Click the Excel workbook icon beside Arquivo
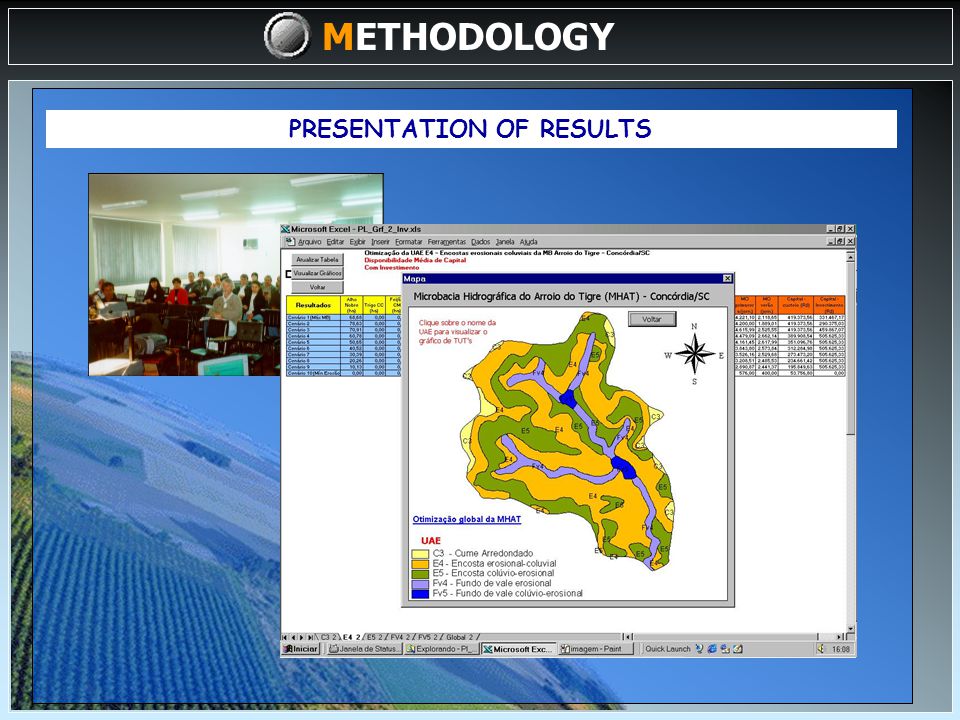Image resolution: width=960 pixels, height=720 pixels. (x=291, y=242)
